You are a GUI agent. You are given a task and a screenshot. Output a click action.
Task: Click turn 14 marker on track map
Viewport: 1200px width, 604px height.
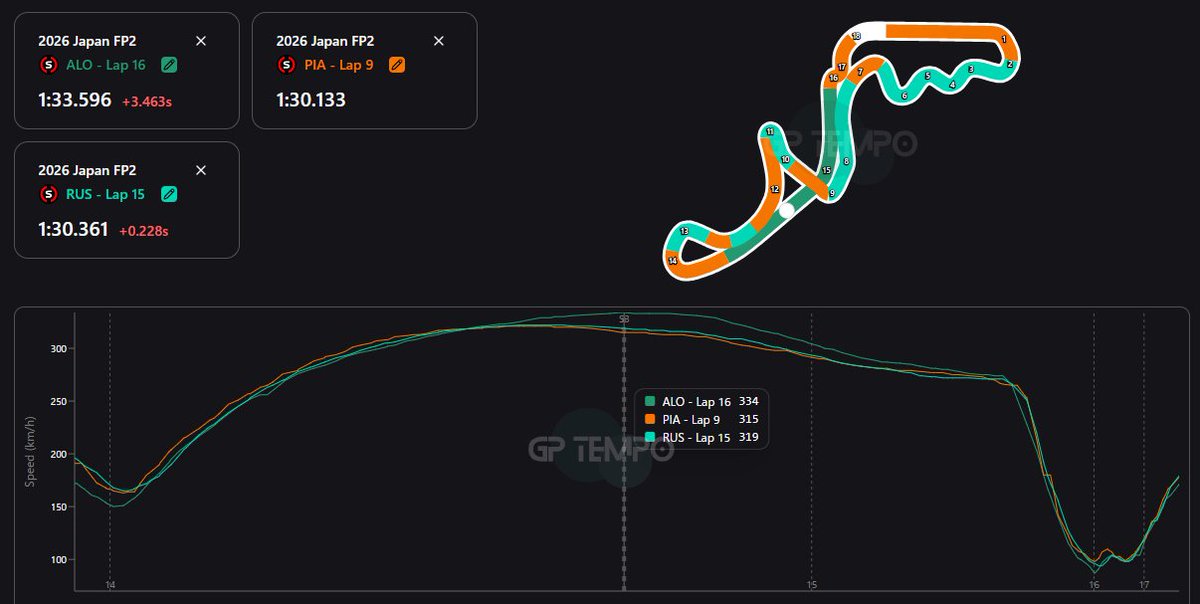tap(673, 260)
